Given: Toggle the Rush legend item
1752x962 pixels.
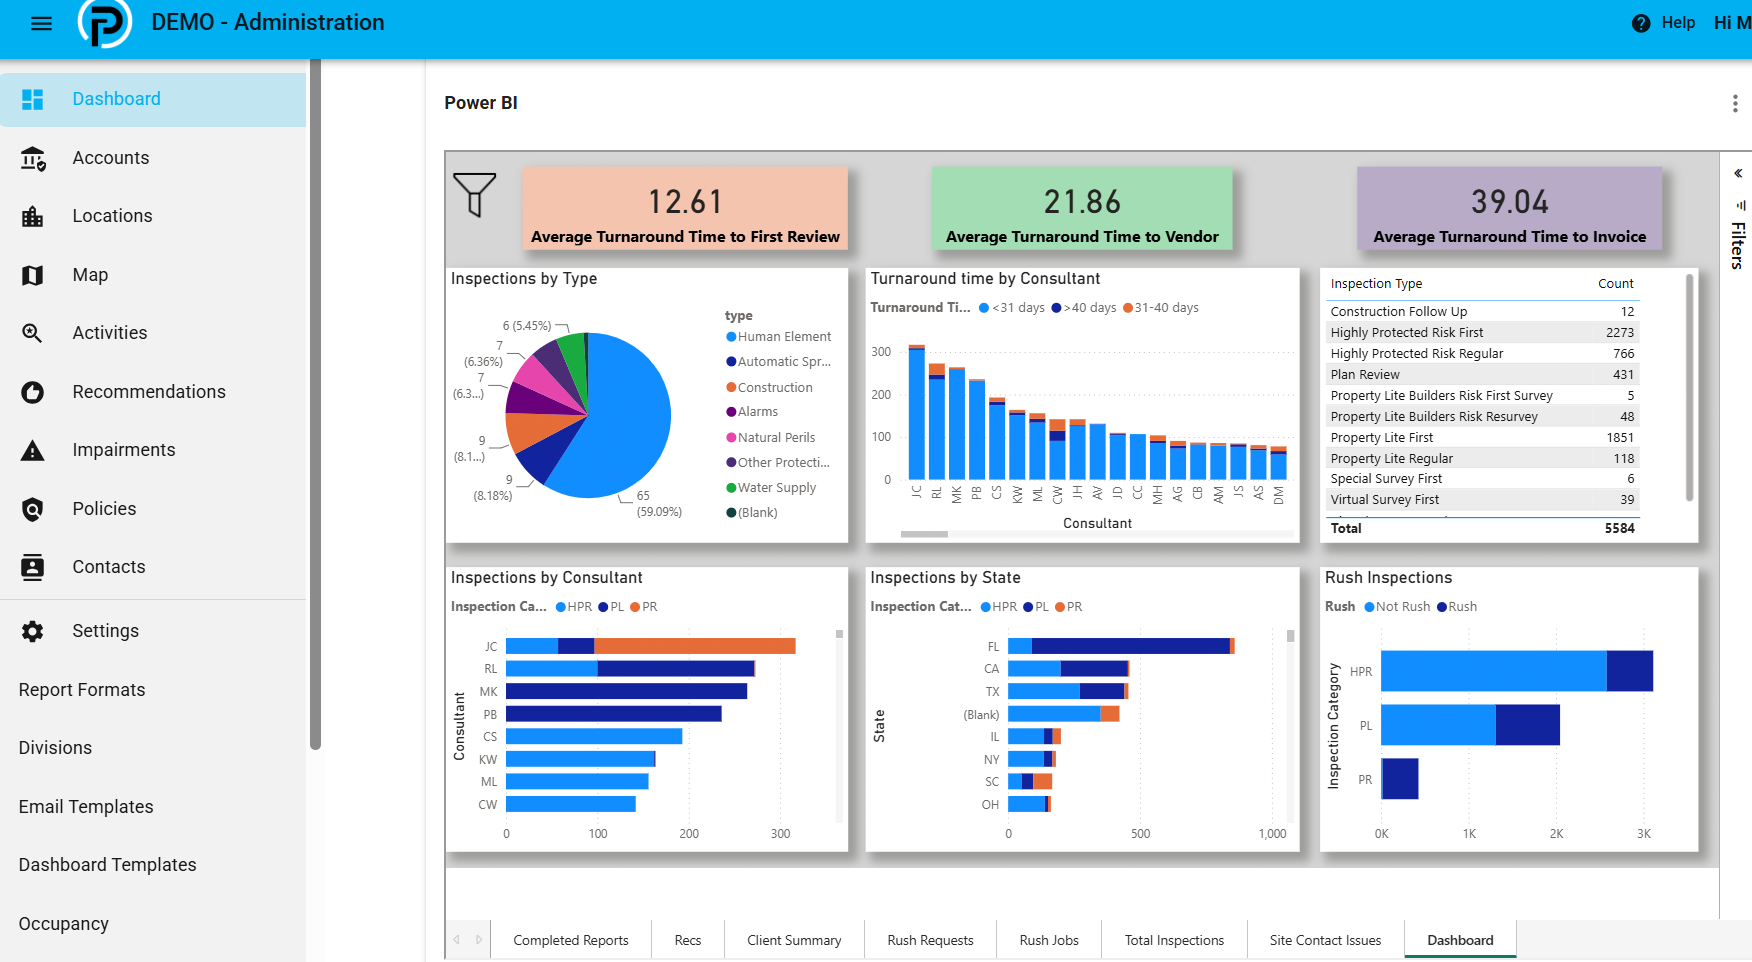Looking at the screenshot, I should 1457,607.
